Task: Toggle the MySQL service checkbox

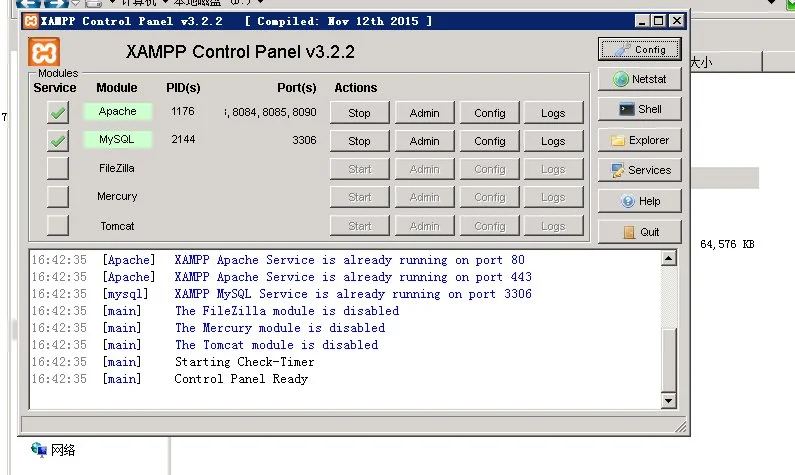Action: [x=58, y=141]
